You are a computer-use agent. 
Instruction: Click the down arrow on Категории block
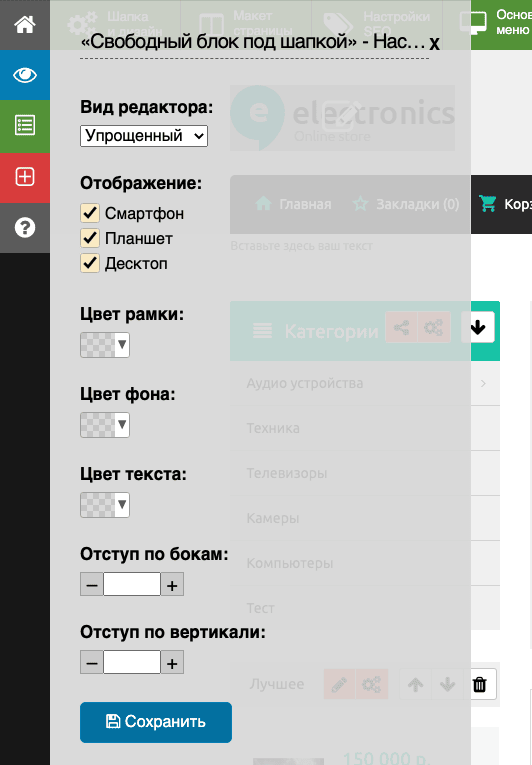(x=478, y=327)
